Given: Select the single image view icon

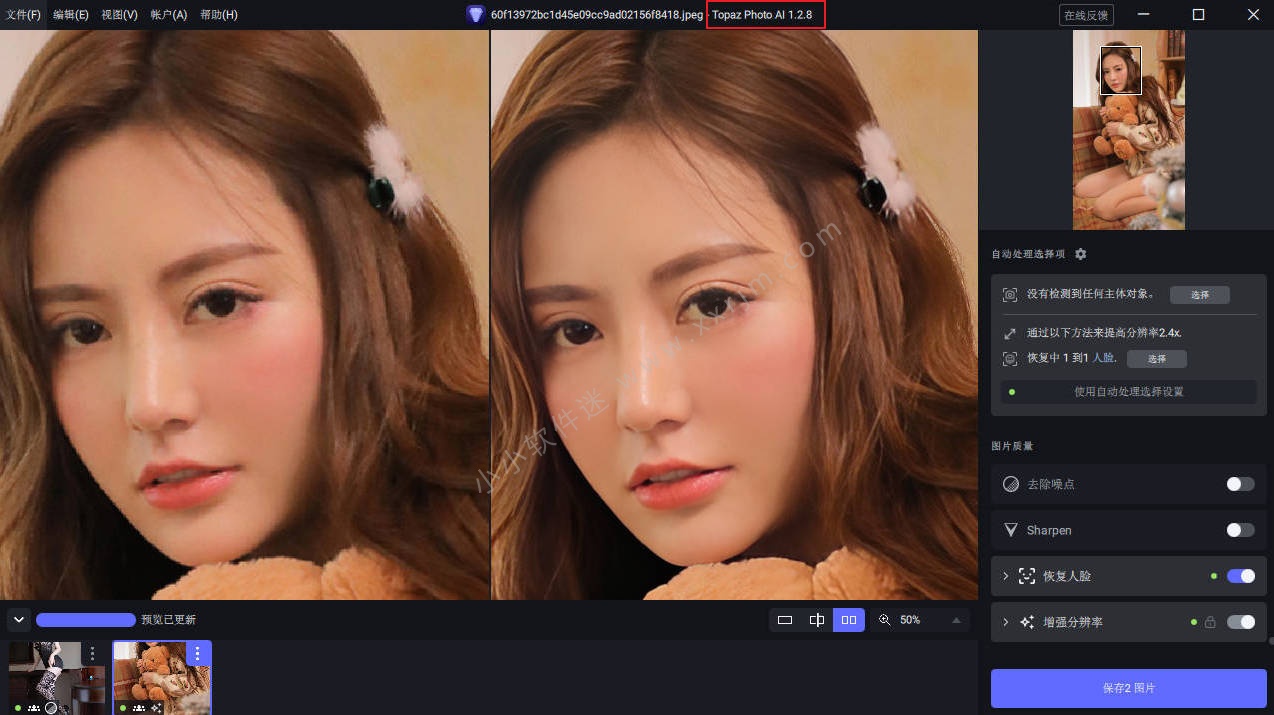Looking at the screenshot, I should [x=785, y=620].
